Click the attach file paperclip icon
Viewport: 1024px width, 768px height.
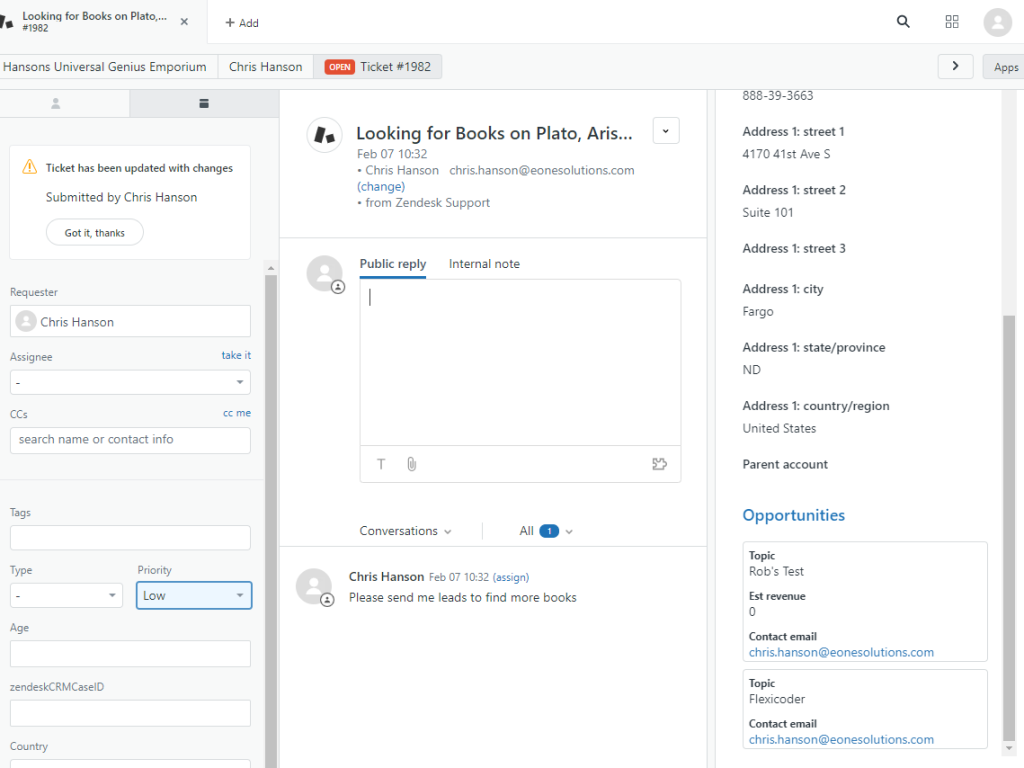[x=411, y=464]
